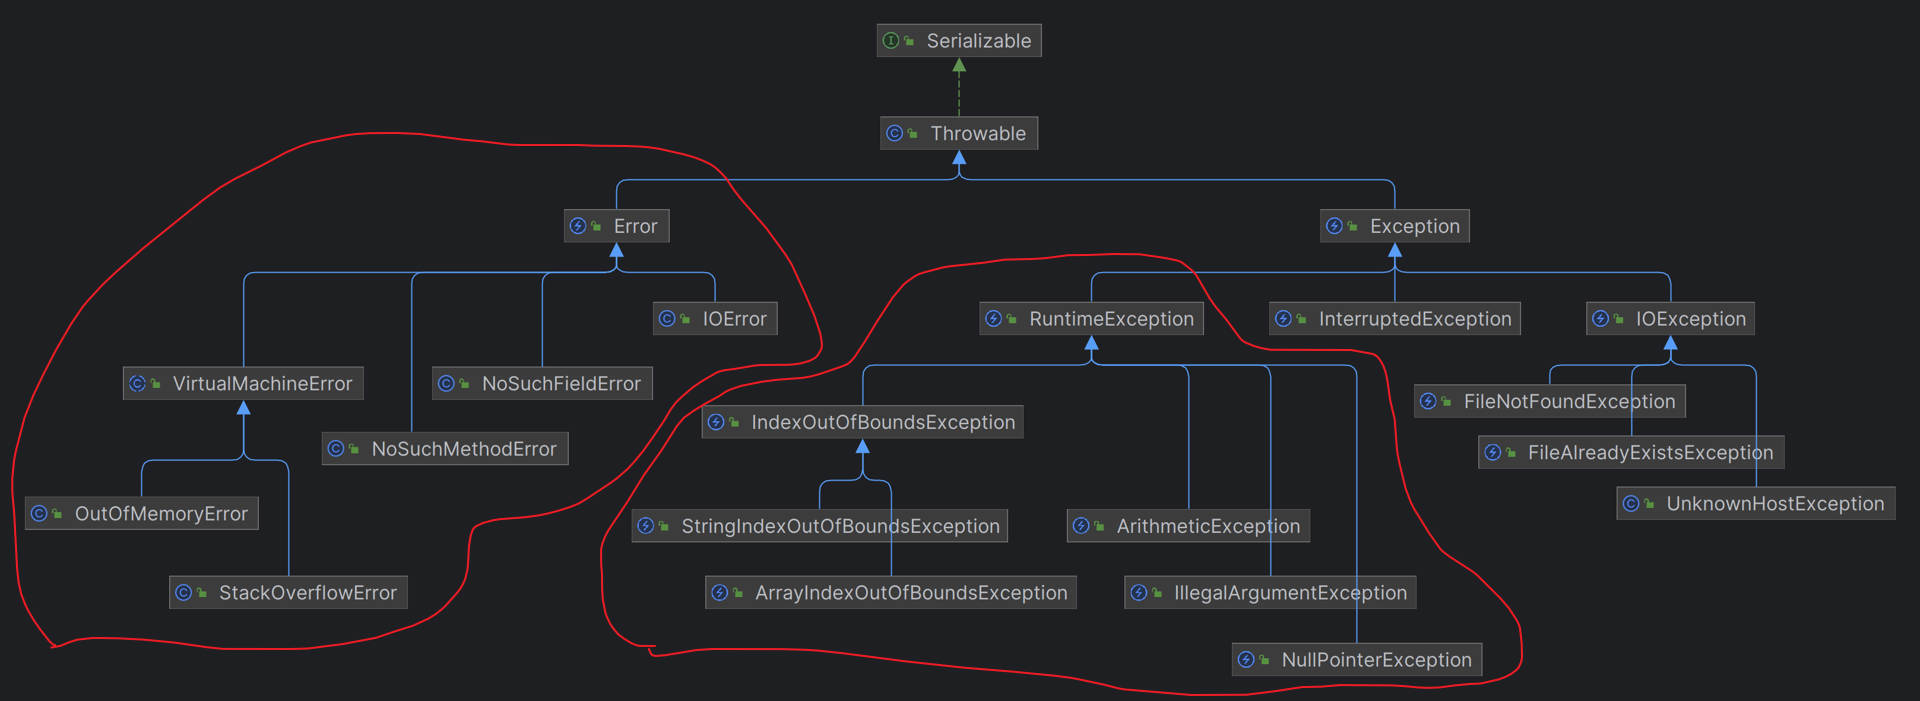Click the exception icon beside ArithmeticException

[1081, 526]
